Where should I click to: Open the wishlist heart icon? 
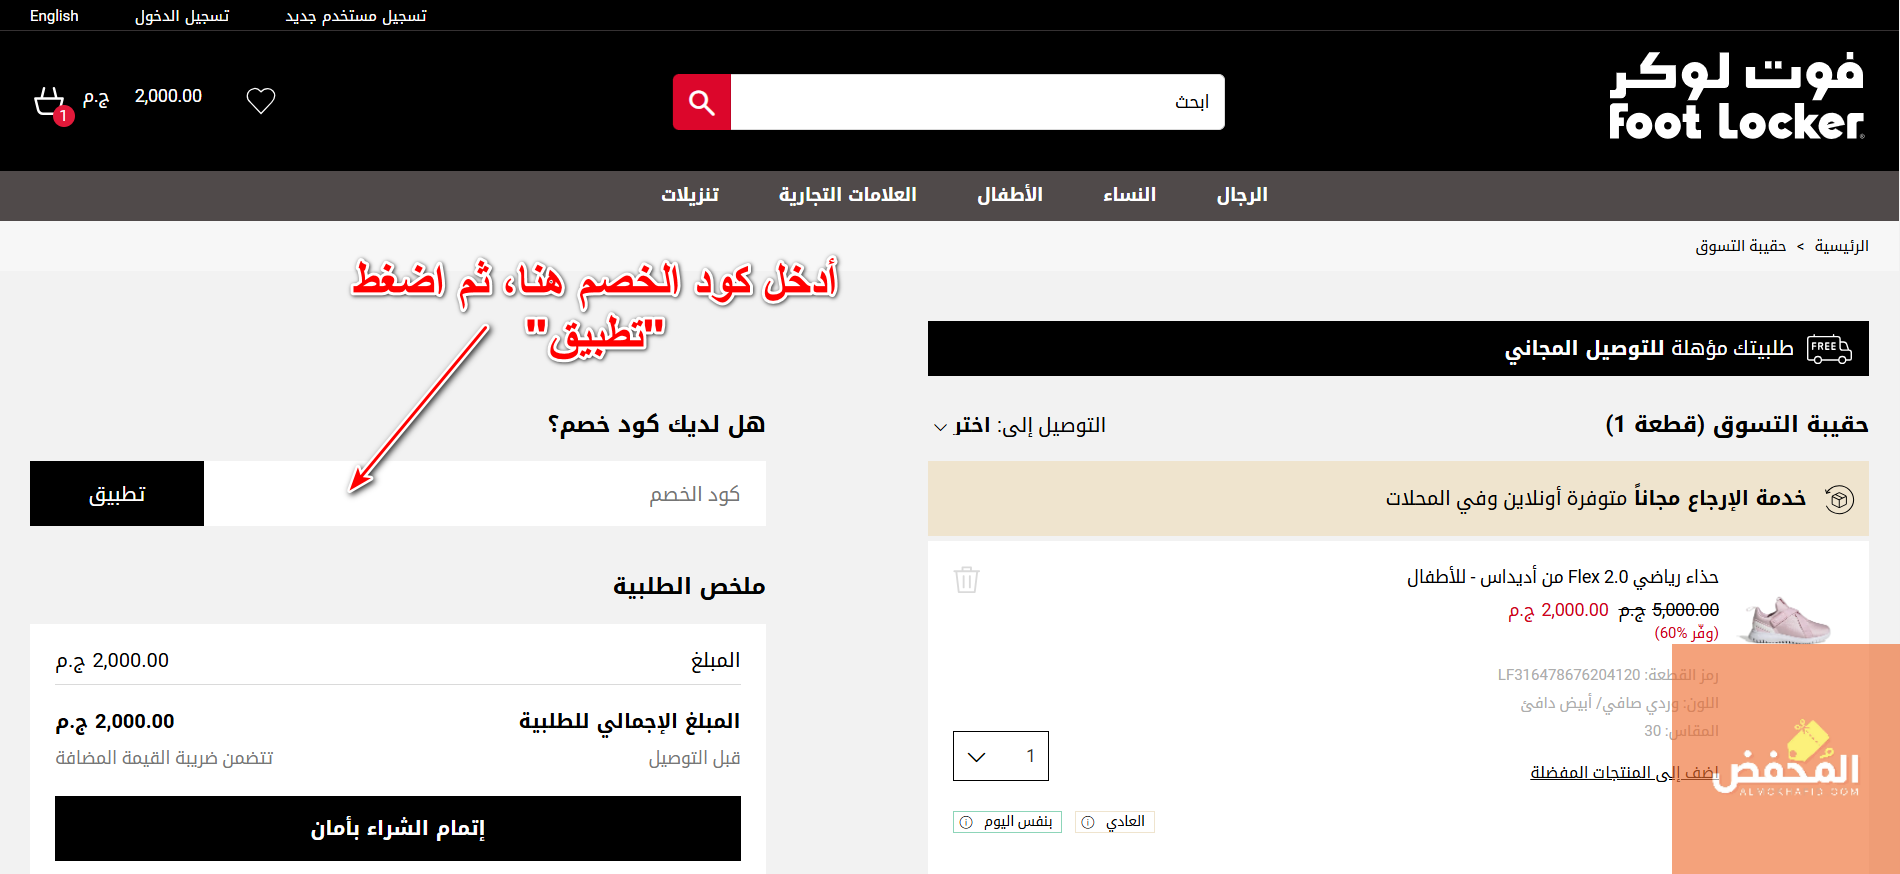pyautogui.click(x=260, y=100)
